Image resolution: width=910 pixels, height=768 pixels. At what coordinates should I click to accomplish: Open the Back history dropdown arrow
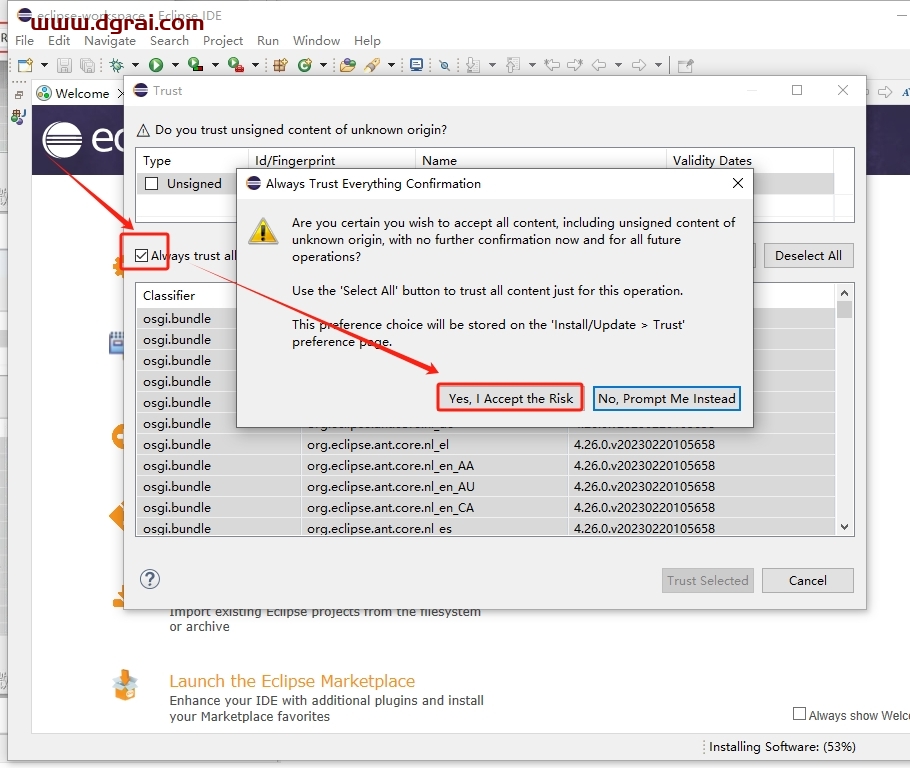pos(618,65)
